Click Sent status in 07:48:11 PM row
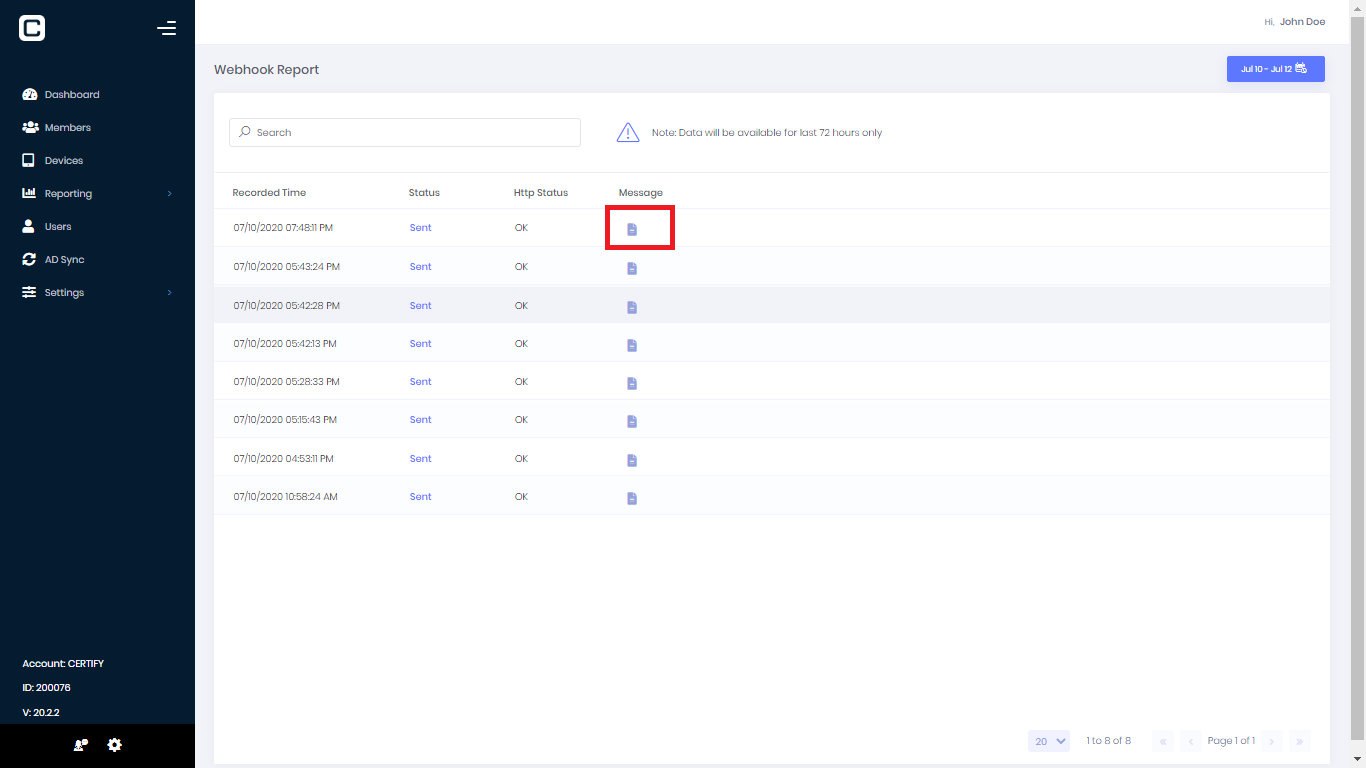The width and height of the screenshot is (1366, 768). pyautogui.click(x=421, y=228)
